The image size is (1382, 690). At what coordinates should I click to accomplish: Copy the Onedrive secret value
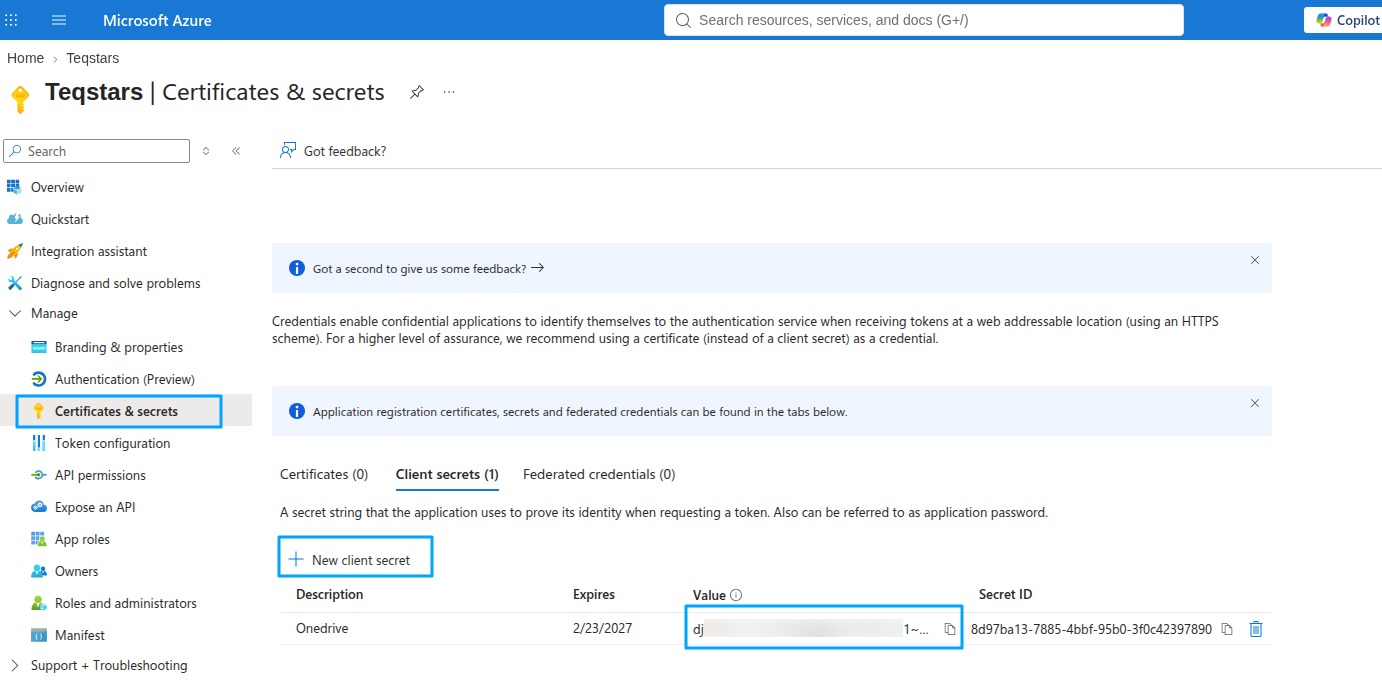[950, 630]
